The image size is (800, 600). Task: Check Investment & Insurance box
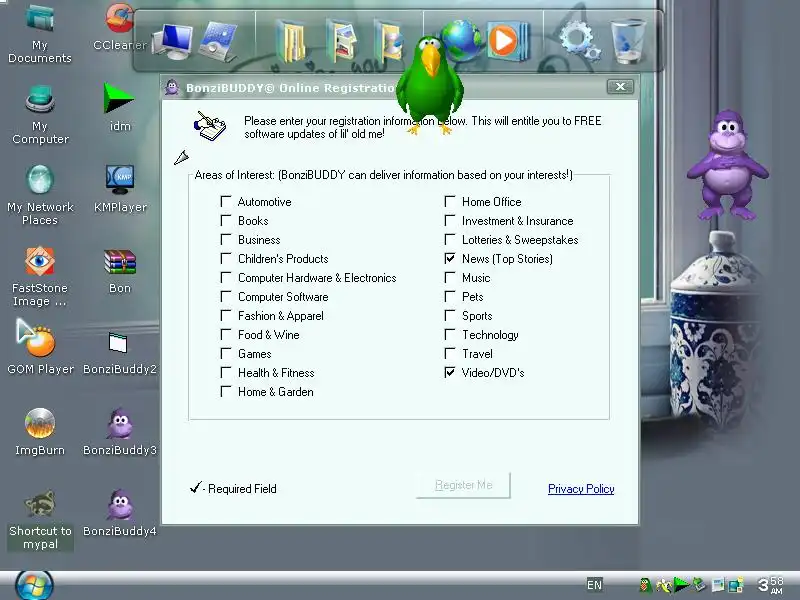[449, 220]
